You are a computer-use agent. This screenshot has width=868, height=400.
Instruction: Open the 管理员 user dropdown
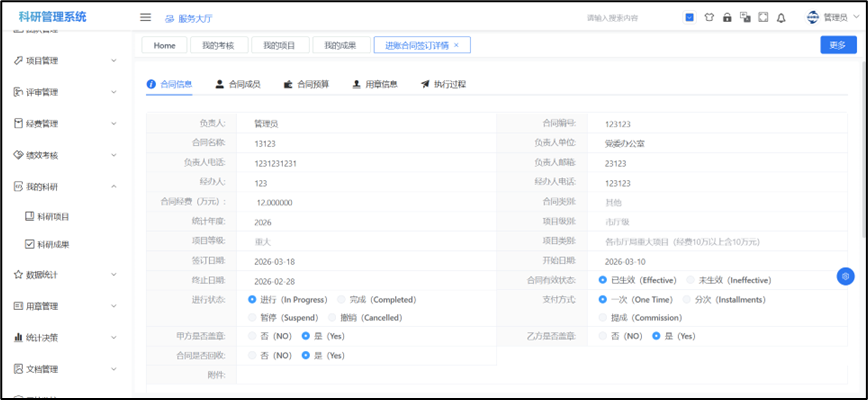pos(830,17)
